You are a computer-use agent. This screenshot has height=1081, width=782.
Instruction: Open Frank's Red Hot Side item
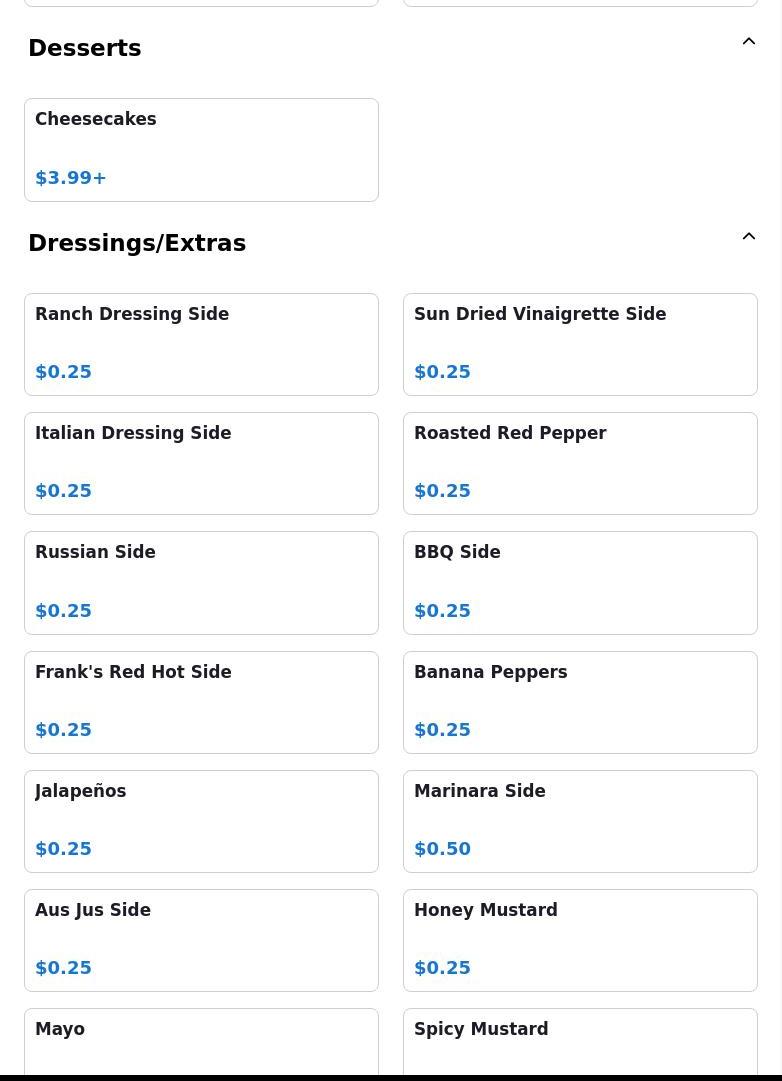201,703
